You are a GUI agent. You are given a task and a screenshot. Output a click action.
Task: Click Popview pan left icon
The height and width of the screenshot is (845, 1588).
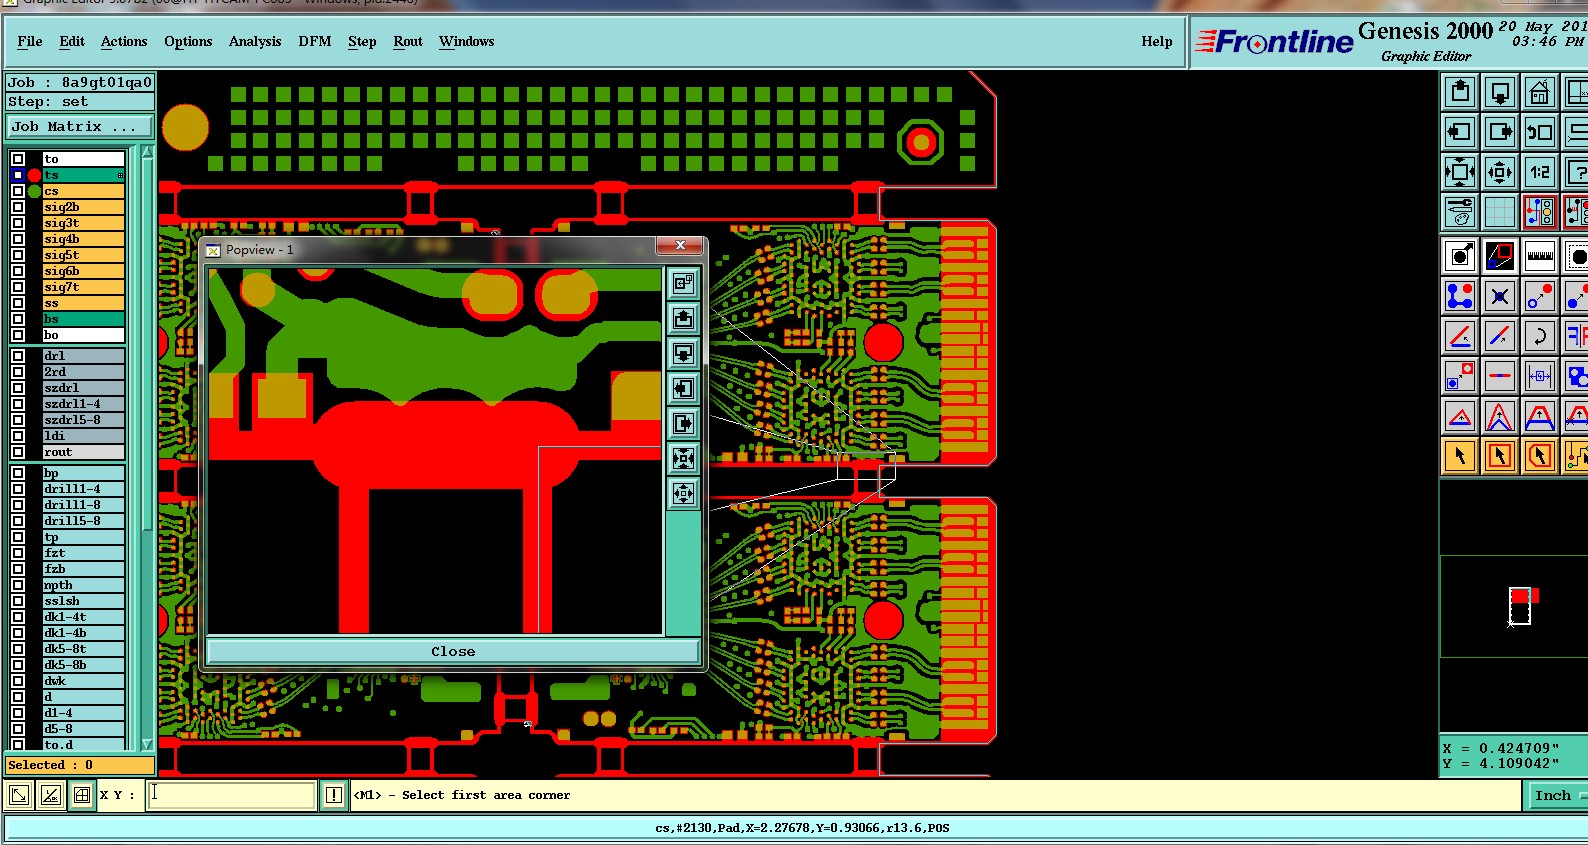pos(683,388)
